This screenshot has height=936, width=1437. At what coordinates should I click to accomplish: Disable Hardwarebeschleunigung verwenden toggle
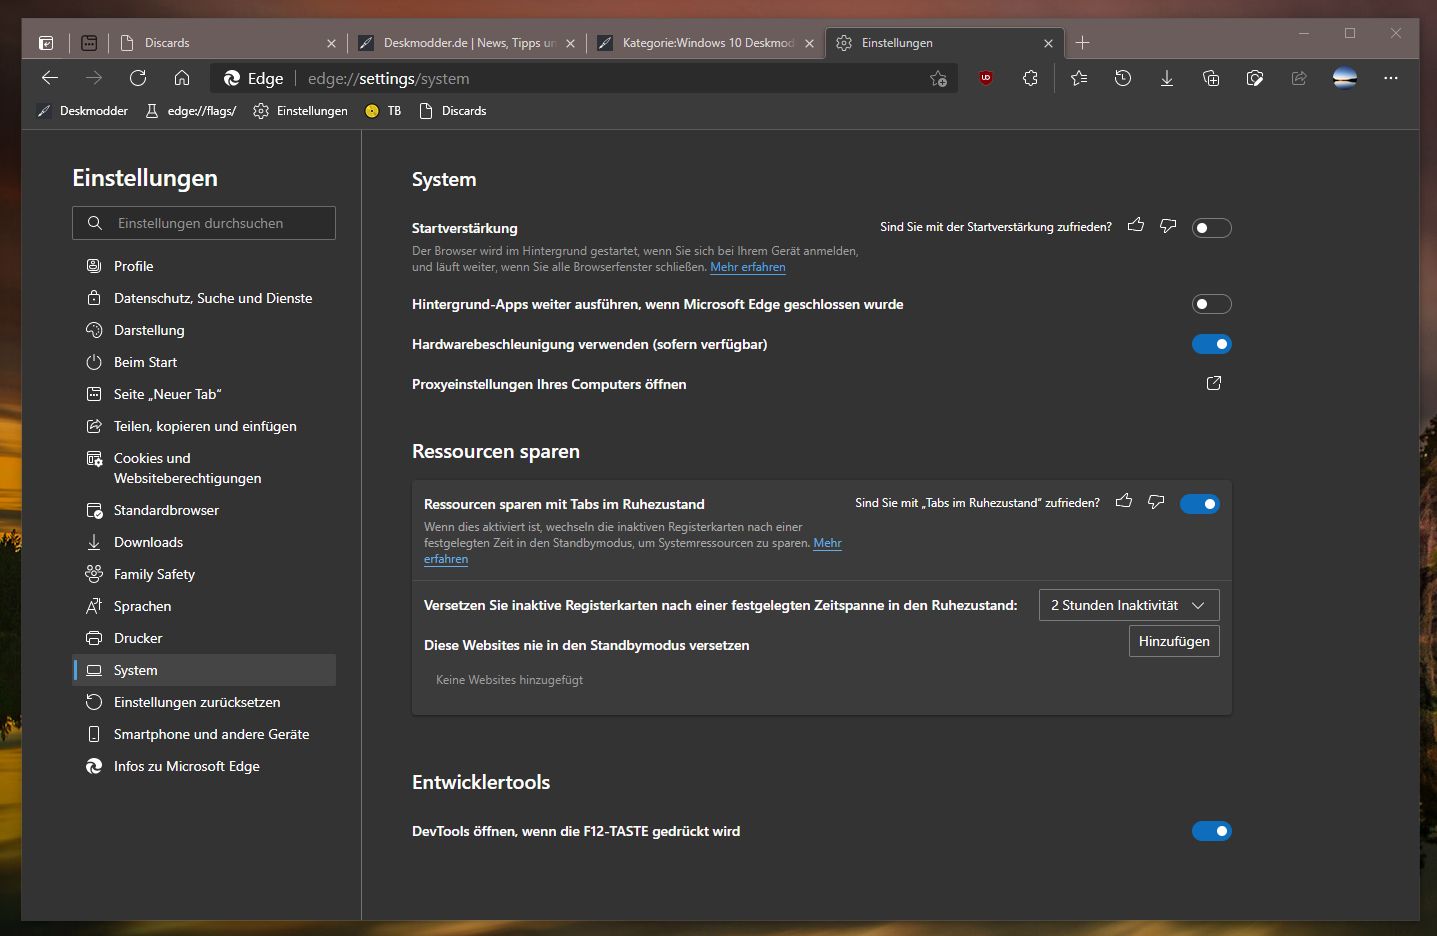(1211, 344)
